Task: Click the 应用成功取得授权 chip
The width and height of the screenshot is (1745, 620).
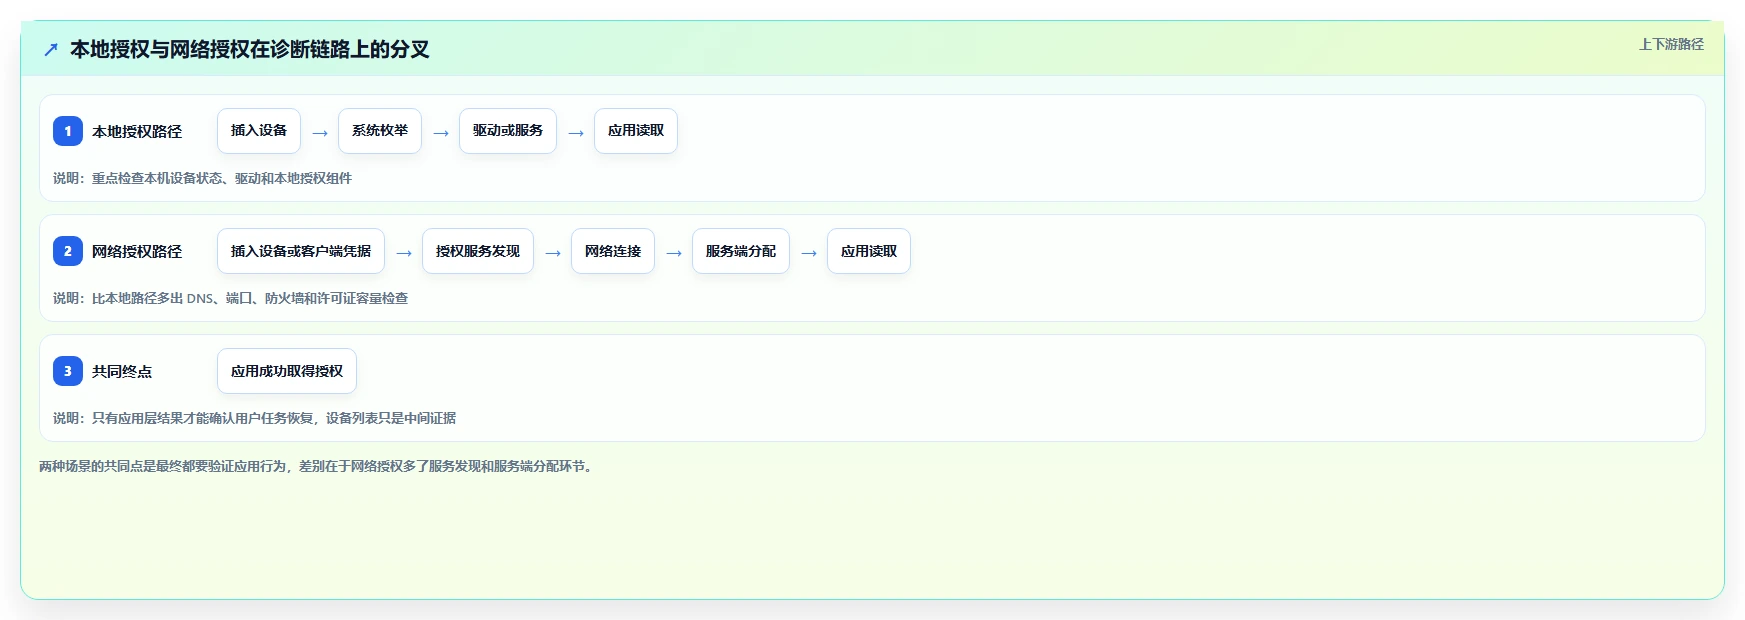Action: [x=287, y=371]
